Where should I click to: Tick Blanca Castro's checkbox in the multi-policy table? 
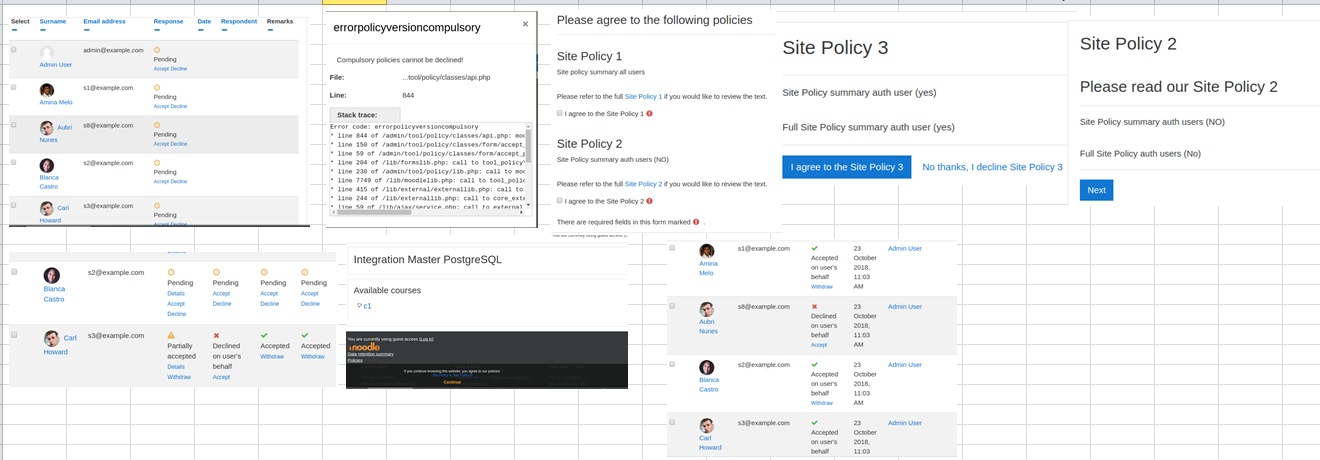click(x=14, y=272)
